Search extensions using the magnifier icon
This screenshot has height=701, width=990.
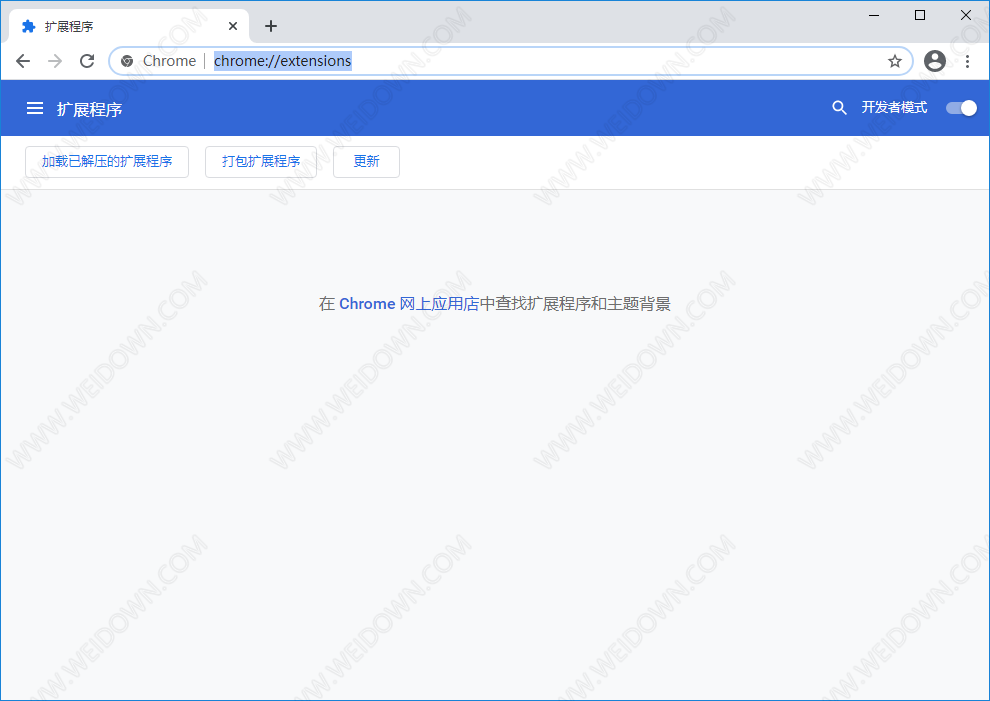tap(839, 108)
